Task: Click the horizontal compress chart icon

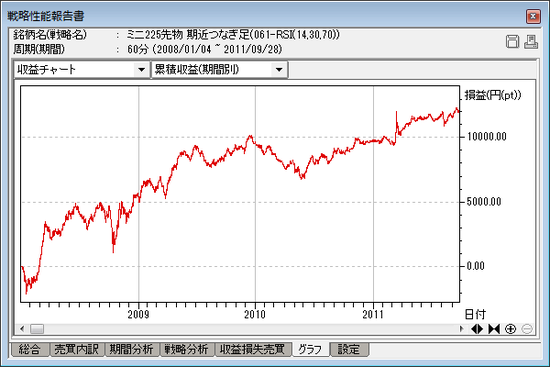Action: click(x=494, y=329)
